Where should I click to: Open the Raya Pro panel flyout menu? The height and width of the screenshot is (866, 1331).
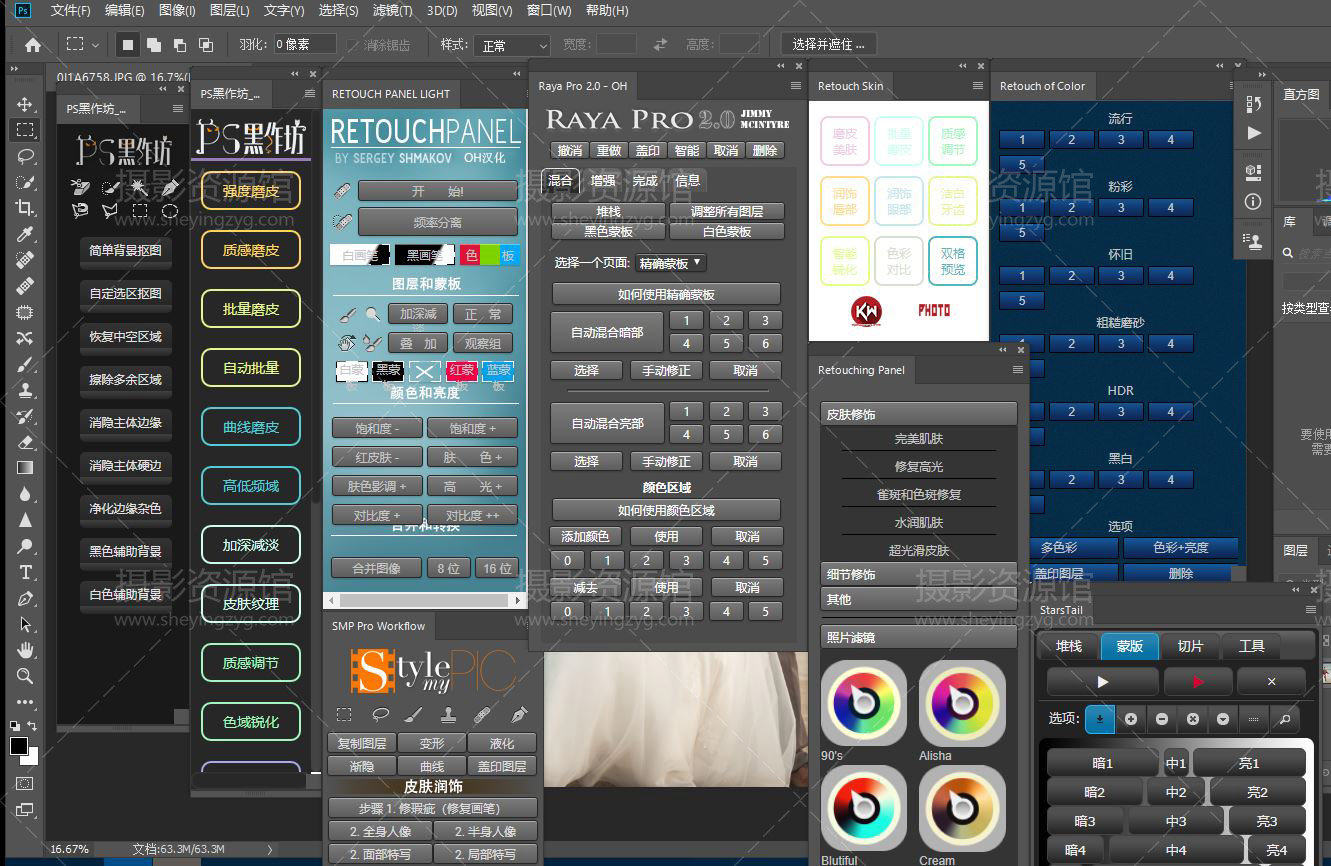[x=796, y=86]
